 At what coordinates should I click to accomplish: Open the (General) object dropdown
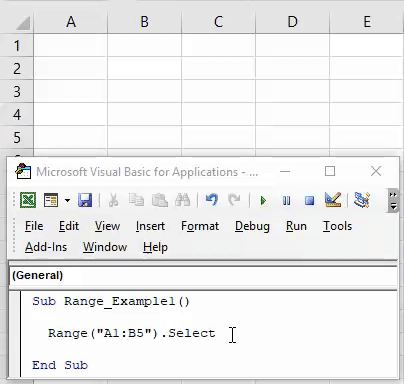(x=203, y=275)
